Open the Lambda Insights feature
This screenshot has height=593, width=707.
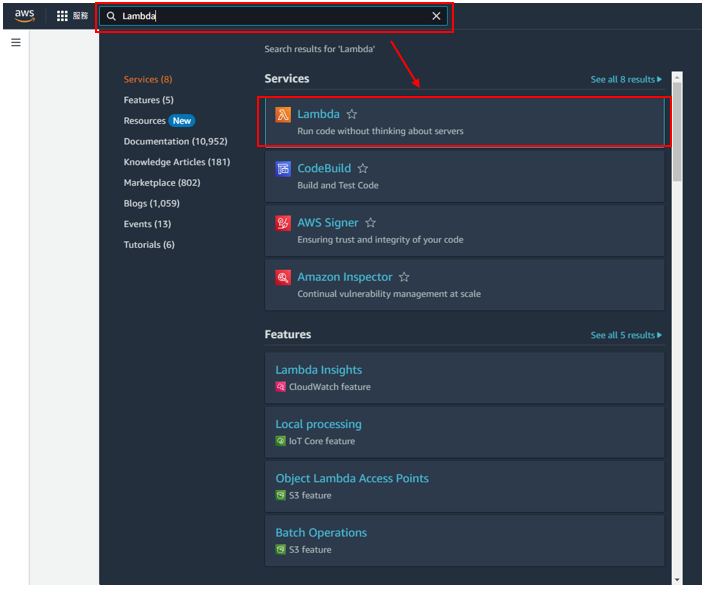(318, 370)
